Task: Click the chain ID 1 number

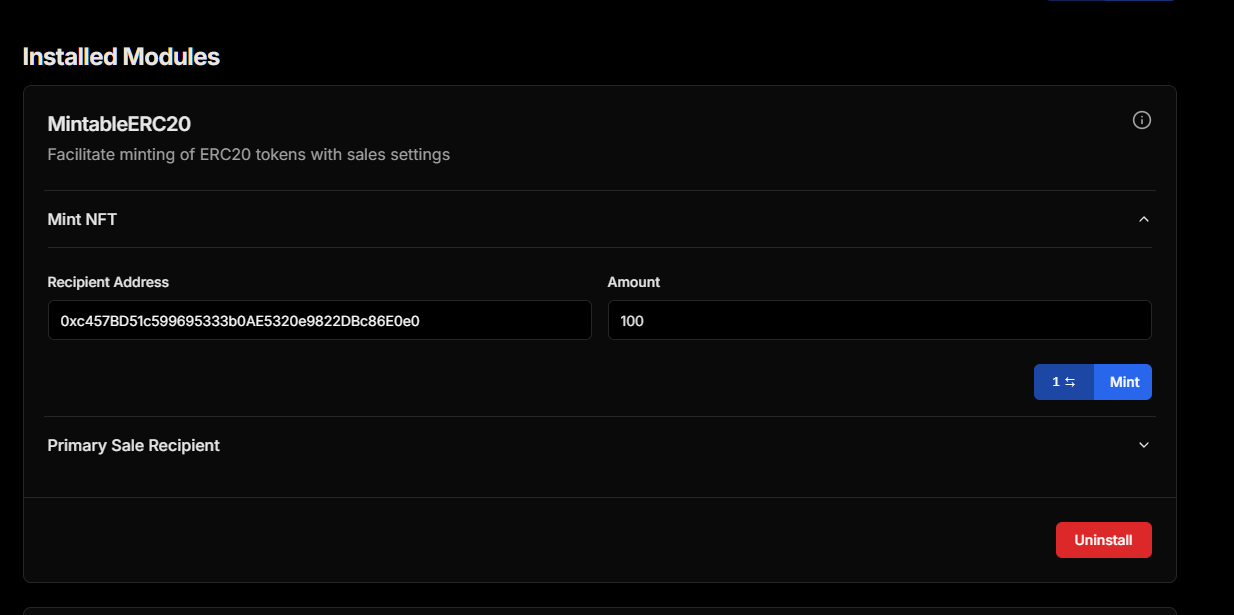Action: click(x=1056, y=382)
